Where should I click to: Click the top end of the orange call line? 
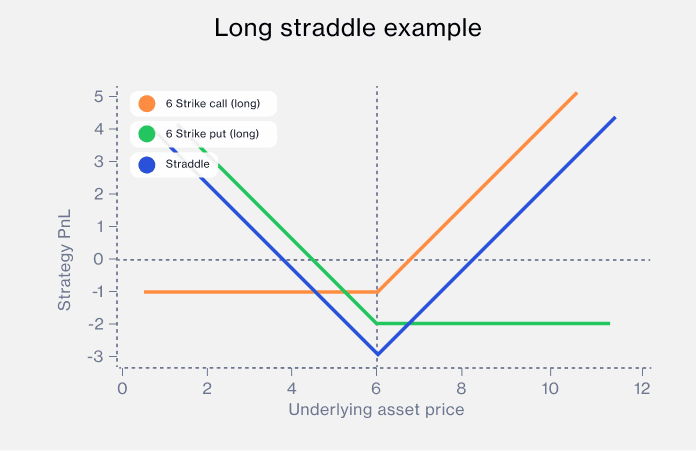576,93
